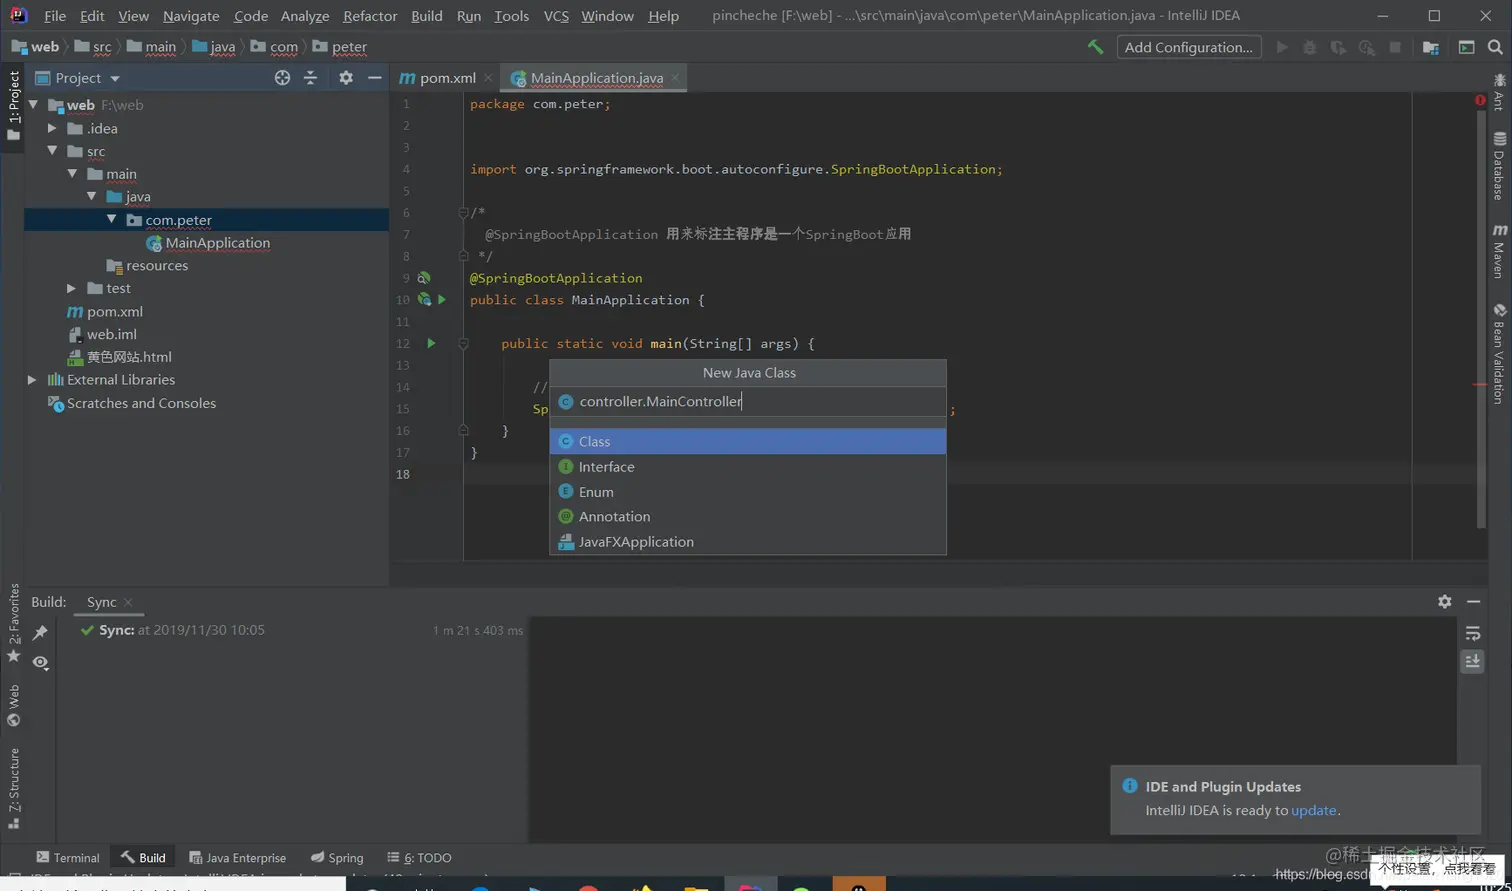Image resolution: width=1512 pixels, height=891 pixels.
Task: Open the File menu
Action: point(55,16)
